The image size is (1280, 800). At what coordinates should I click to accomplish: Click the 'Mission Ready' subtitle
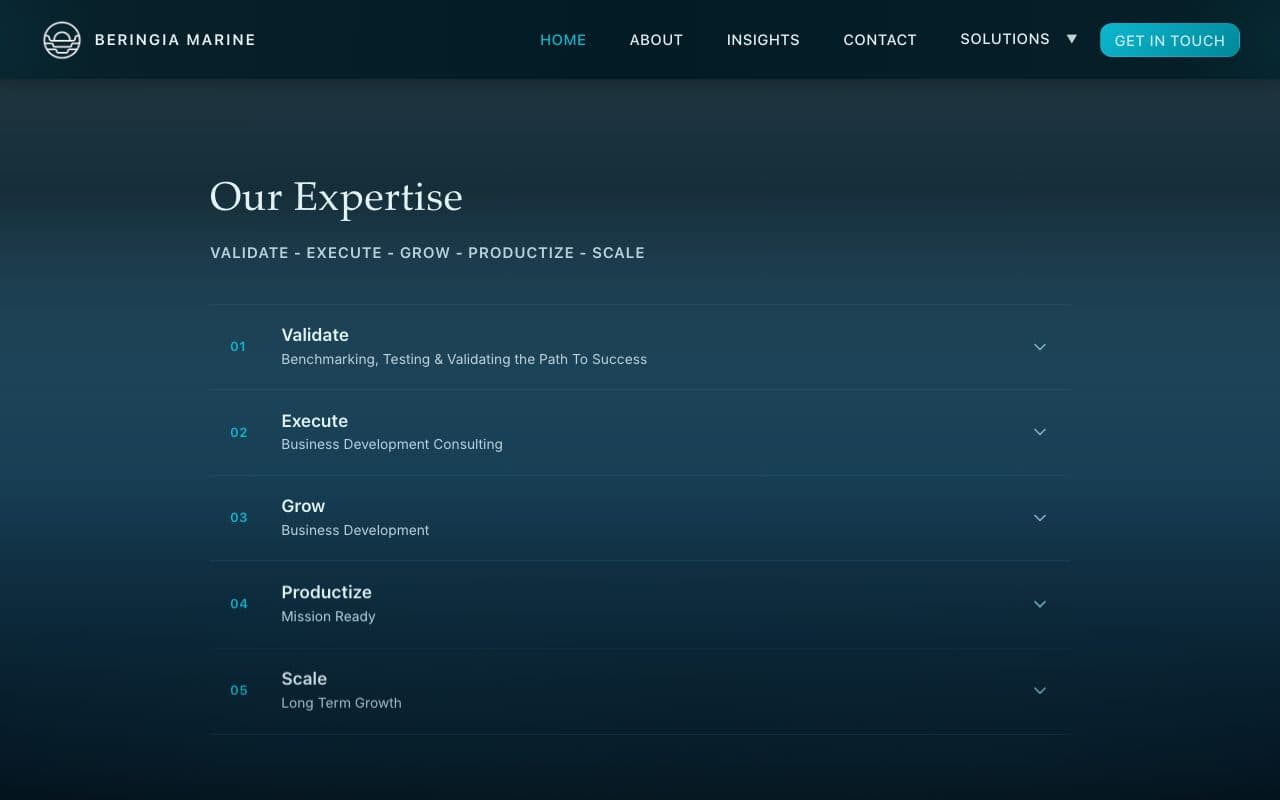point(328,616)
